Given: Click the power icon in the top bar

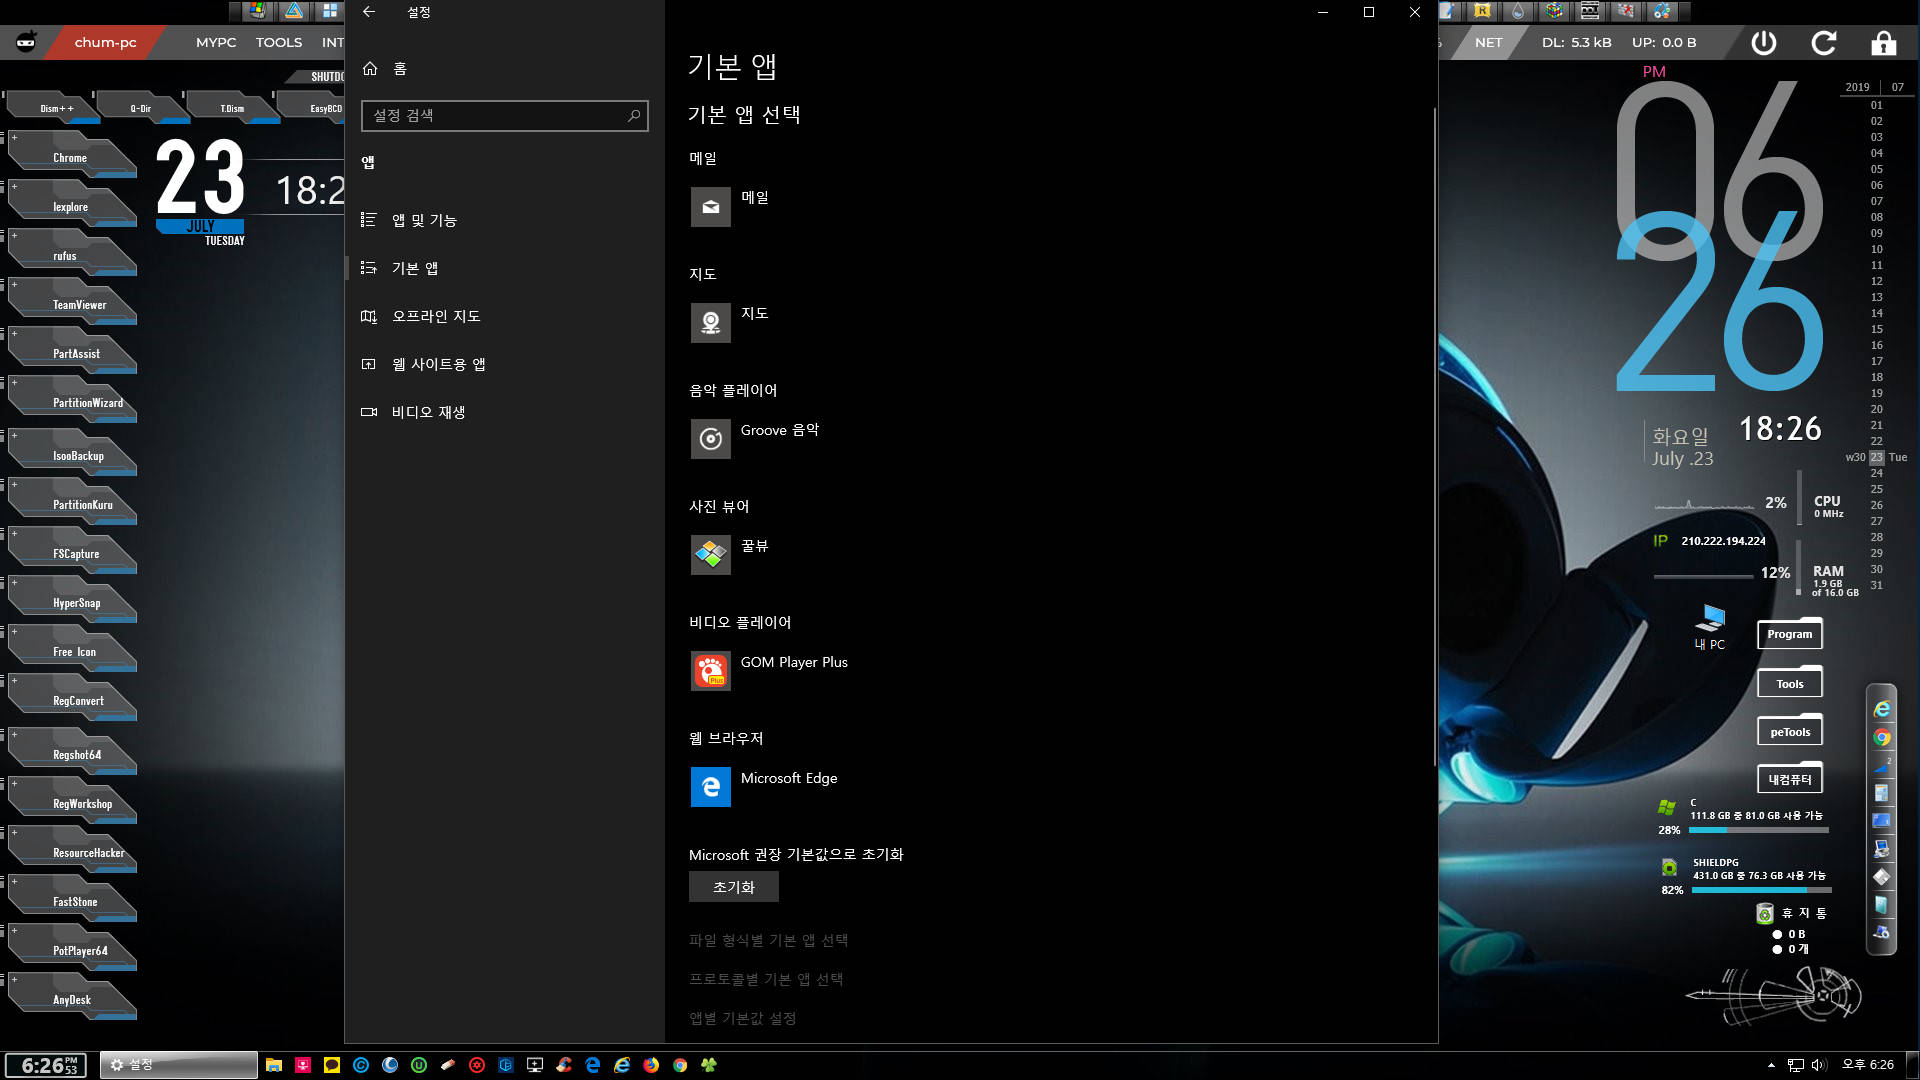Looking at the screenshot, I should tap(1764, 43).
